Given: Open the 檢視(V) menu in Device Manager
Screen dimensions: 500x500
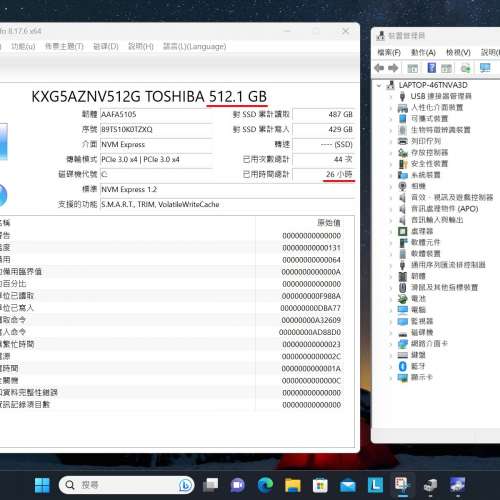Looking at the screenshot, I should (x=458, y=52).
